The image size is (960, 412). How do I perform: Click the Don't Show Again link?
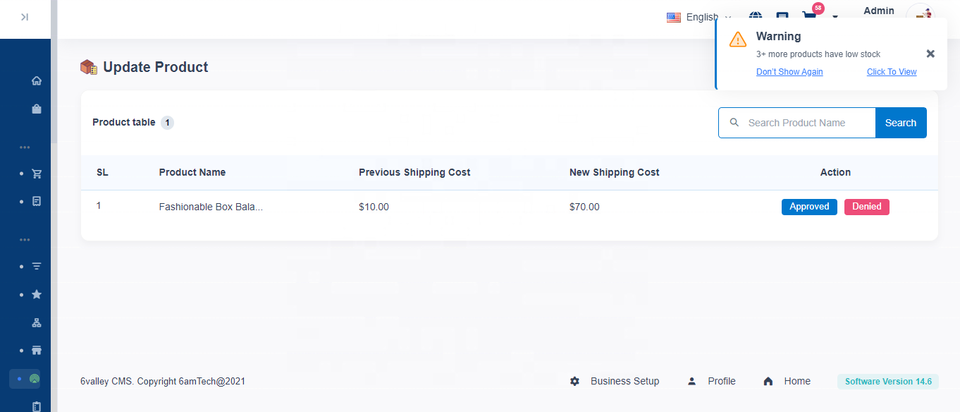789,72
